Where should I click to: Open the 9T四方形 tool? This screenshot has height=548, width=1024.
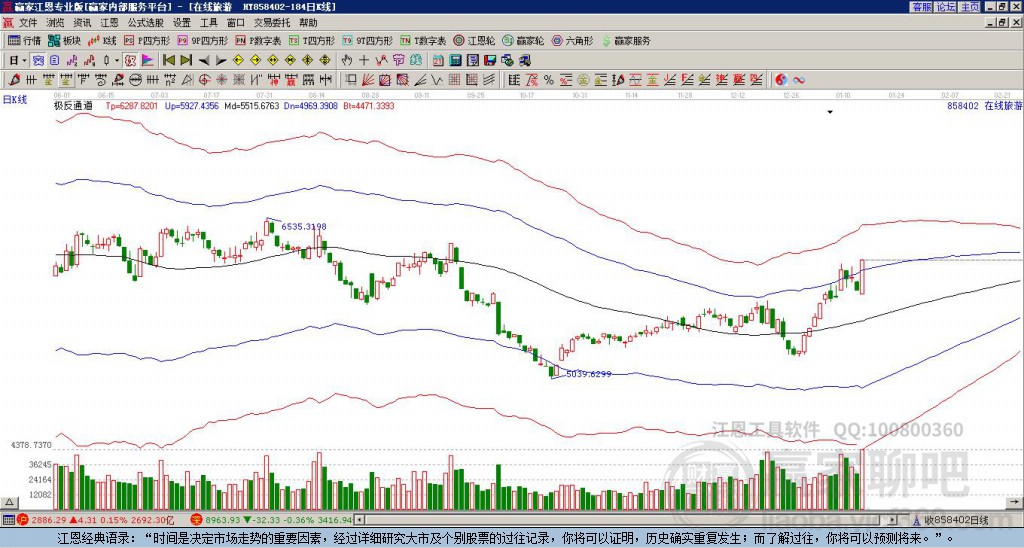click(368, 40)
